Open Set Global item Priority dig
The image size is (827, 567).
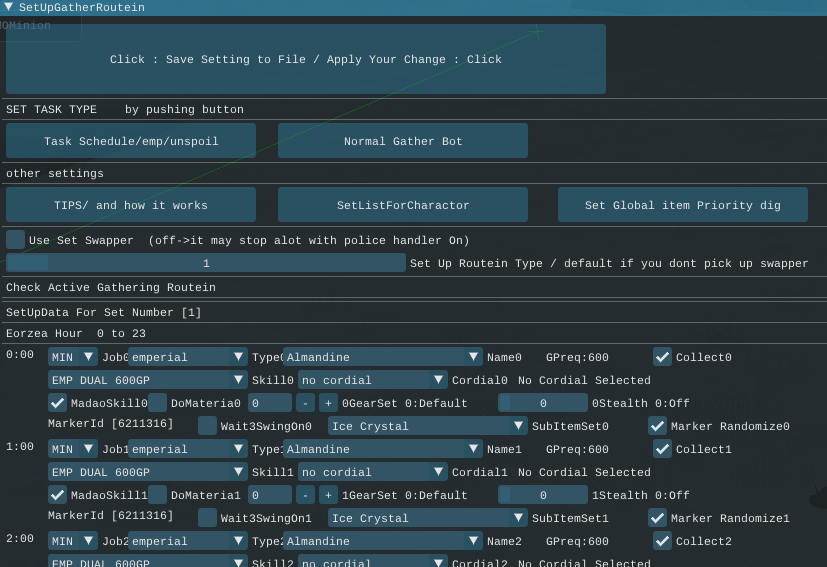pos(682,205)
